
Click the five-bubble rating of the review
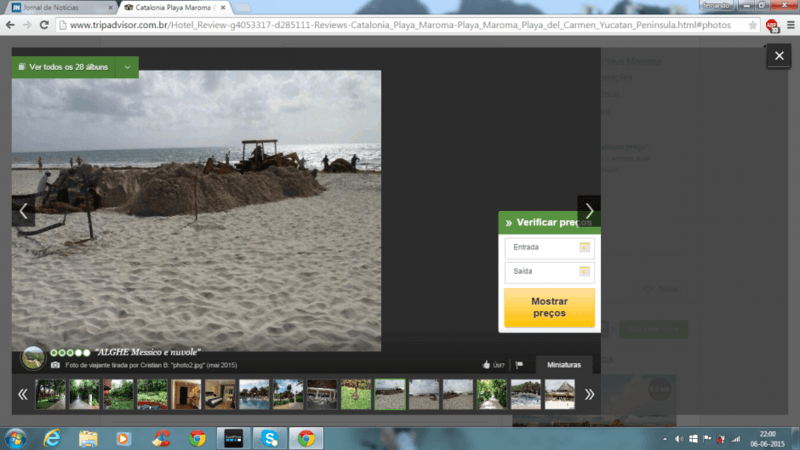pos(70,353)
